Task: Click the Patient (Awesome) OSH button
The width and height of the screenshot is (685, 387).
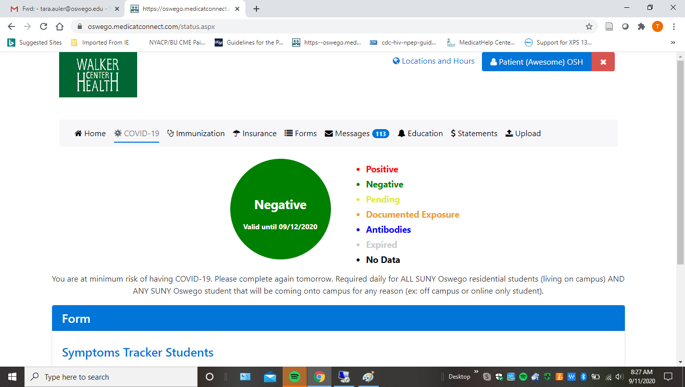Action: [x=536, y=62]
